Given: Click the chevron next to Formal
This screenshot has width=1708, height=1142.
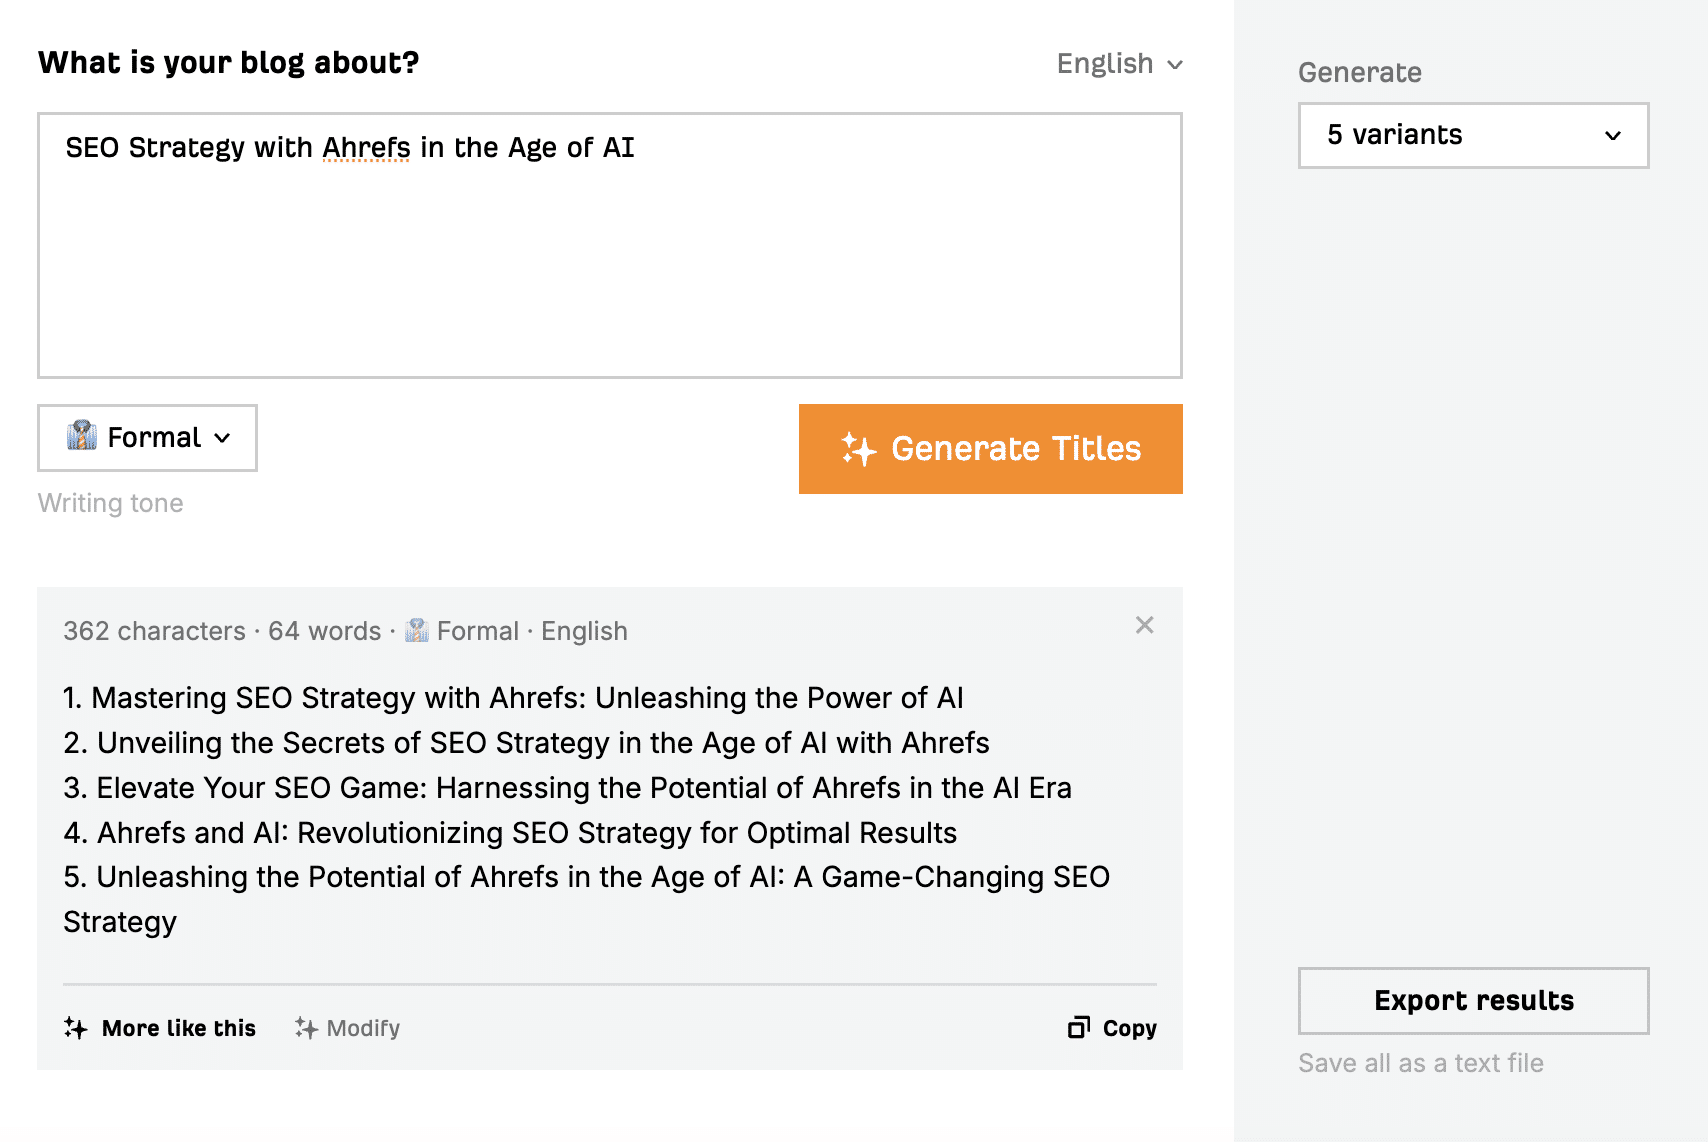Looking at the screenshot, I should click(x=223, y=438).
